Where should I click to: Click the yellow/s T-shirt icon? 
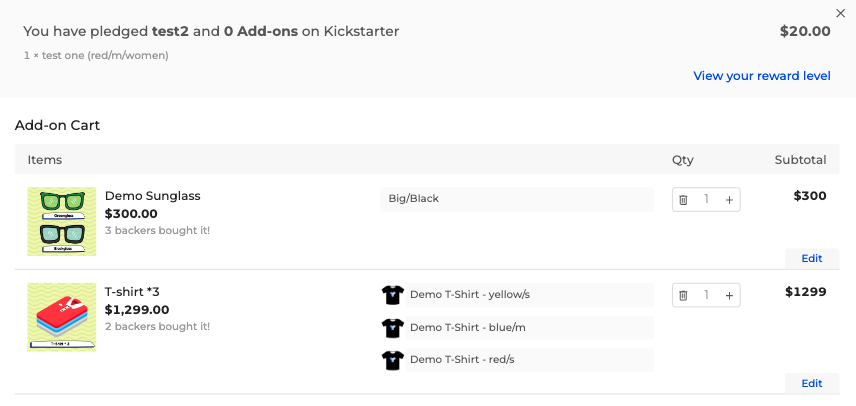pos(392,295)
